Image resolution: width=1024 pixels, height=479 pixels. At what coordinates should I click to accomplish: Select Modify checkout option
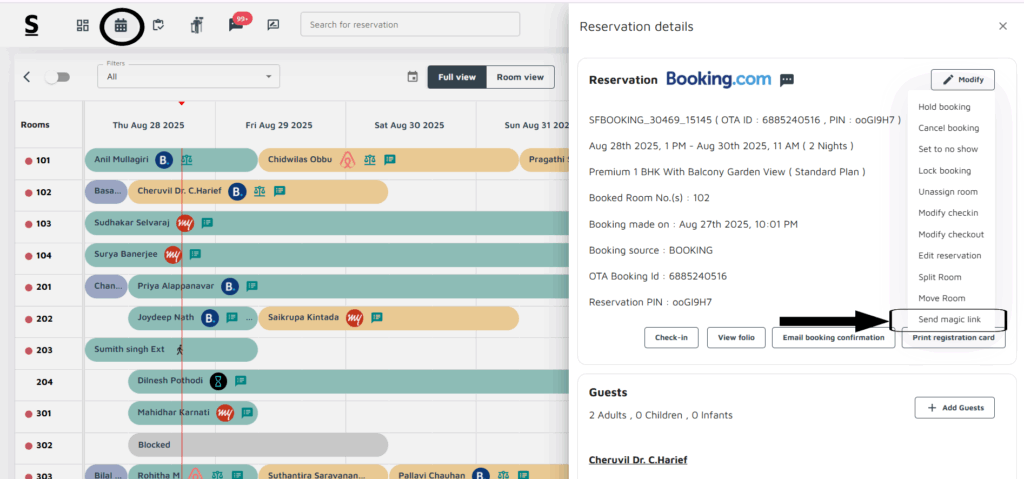pos(951,235)
